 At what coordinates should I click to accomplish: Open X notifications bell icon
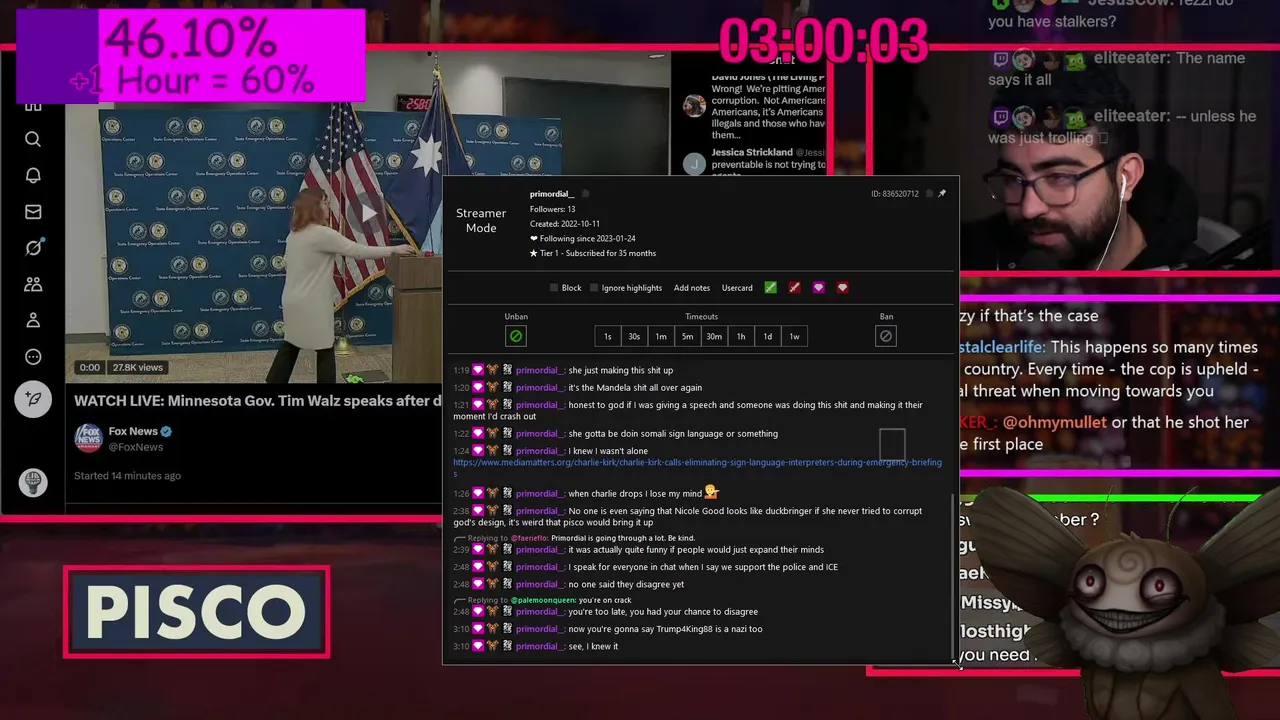[33, 175]
